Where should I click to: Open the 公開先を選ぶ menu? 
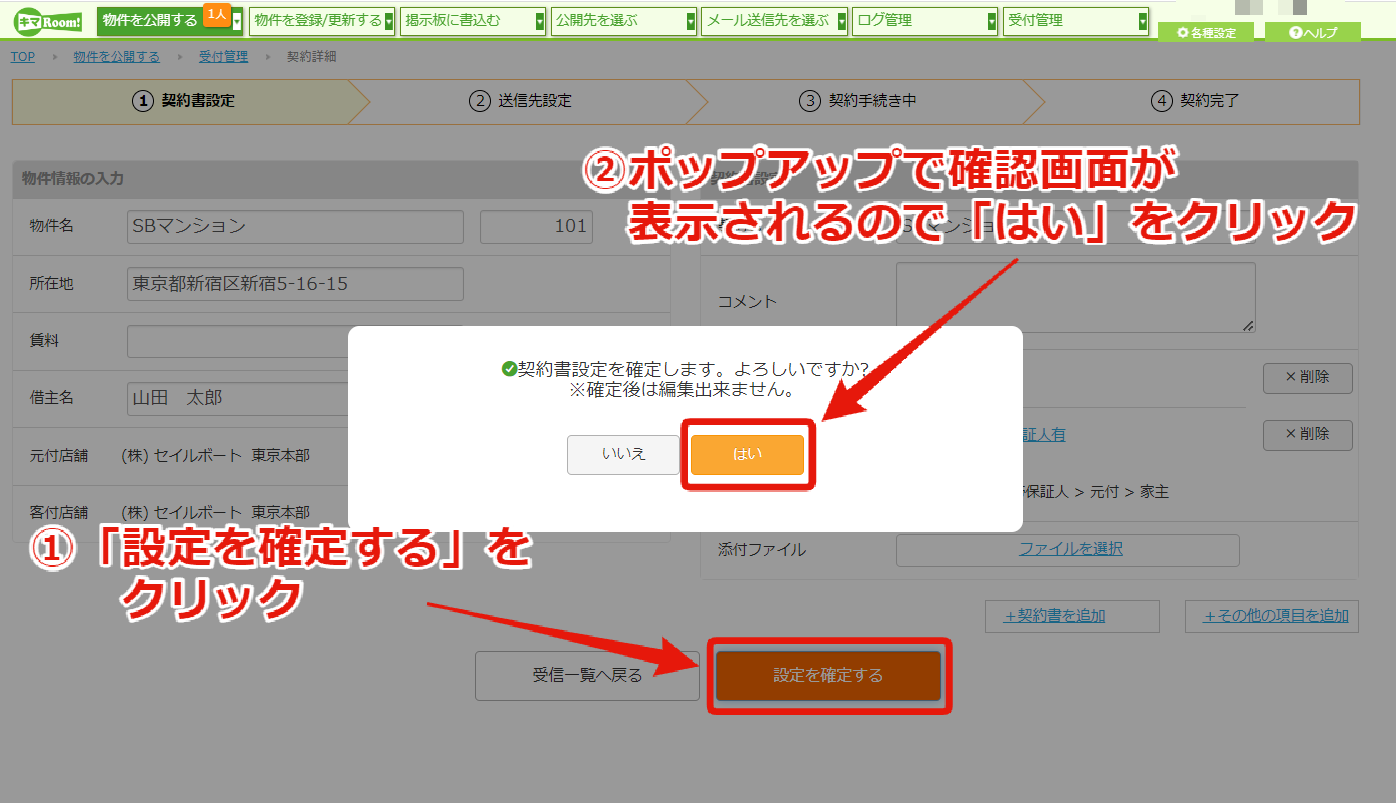point(623,20)
